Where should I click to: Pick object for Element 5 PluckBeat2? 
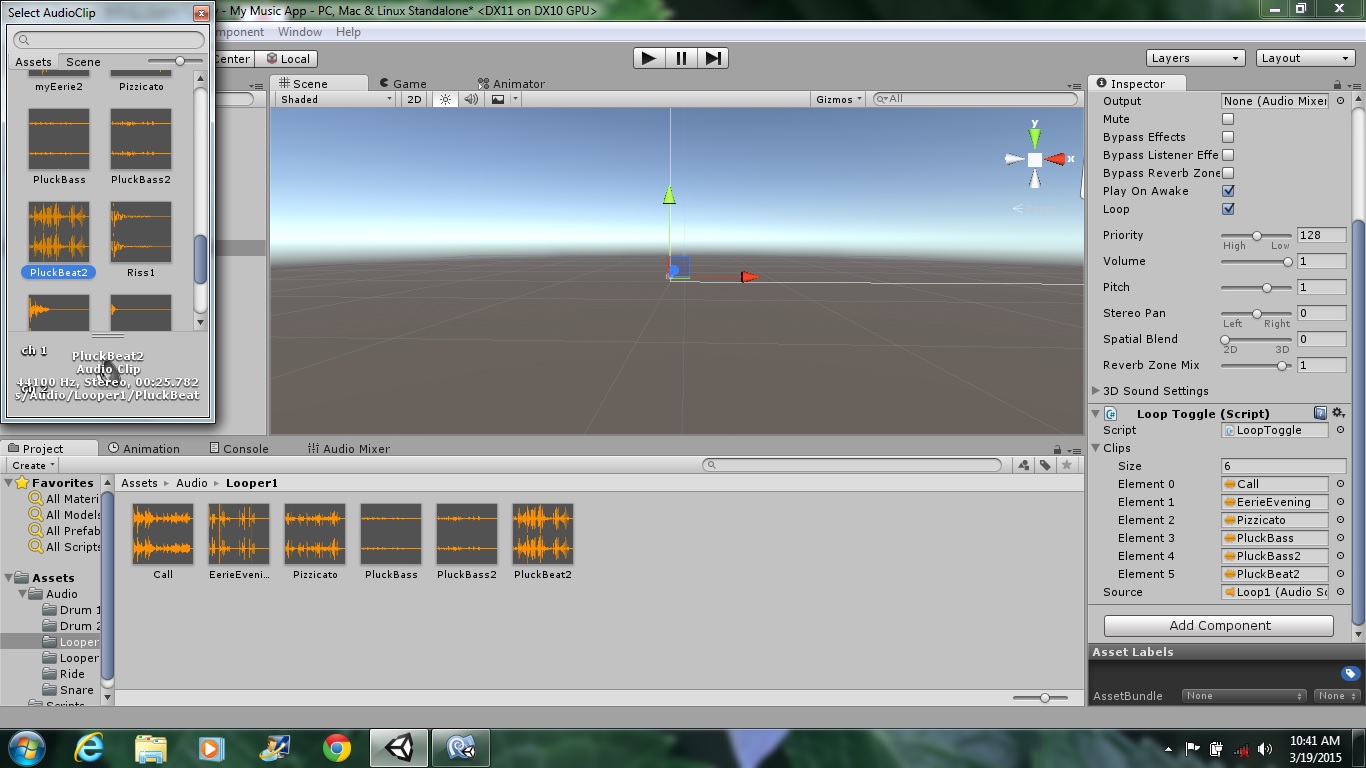(1340, 574)
